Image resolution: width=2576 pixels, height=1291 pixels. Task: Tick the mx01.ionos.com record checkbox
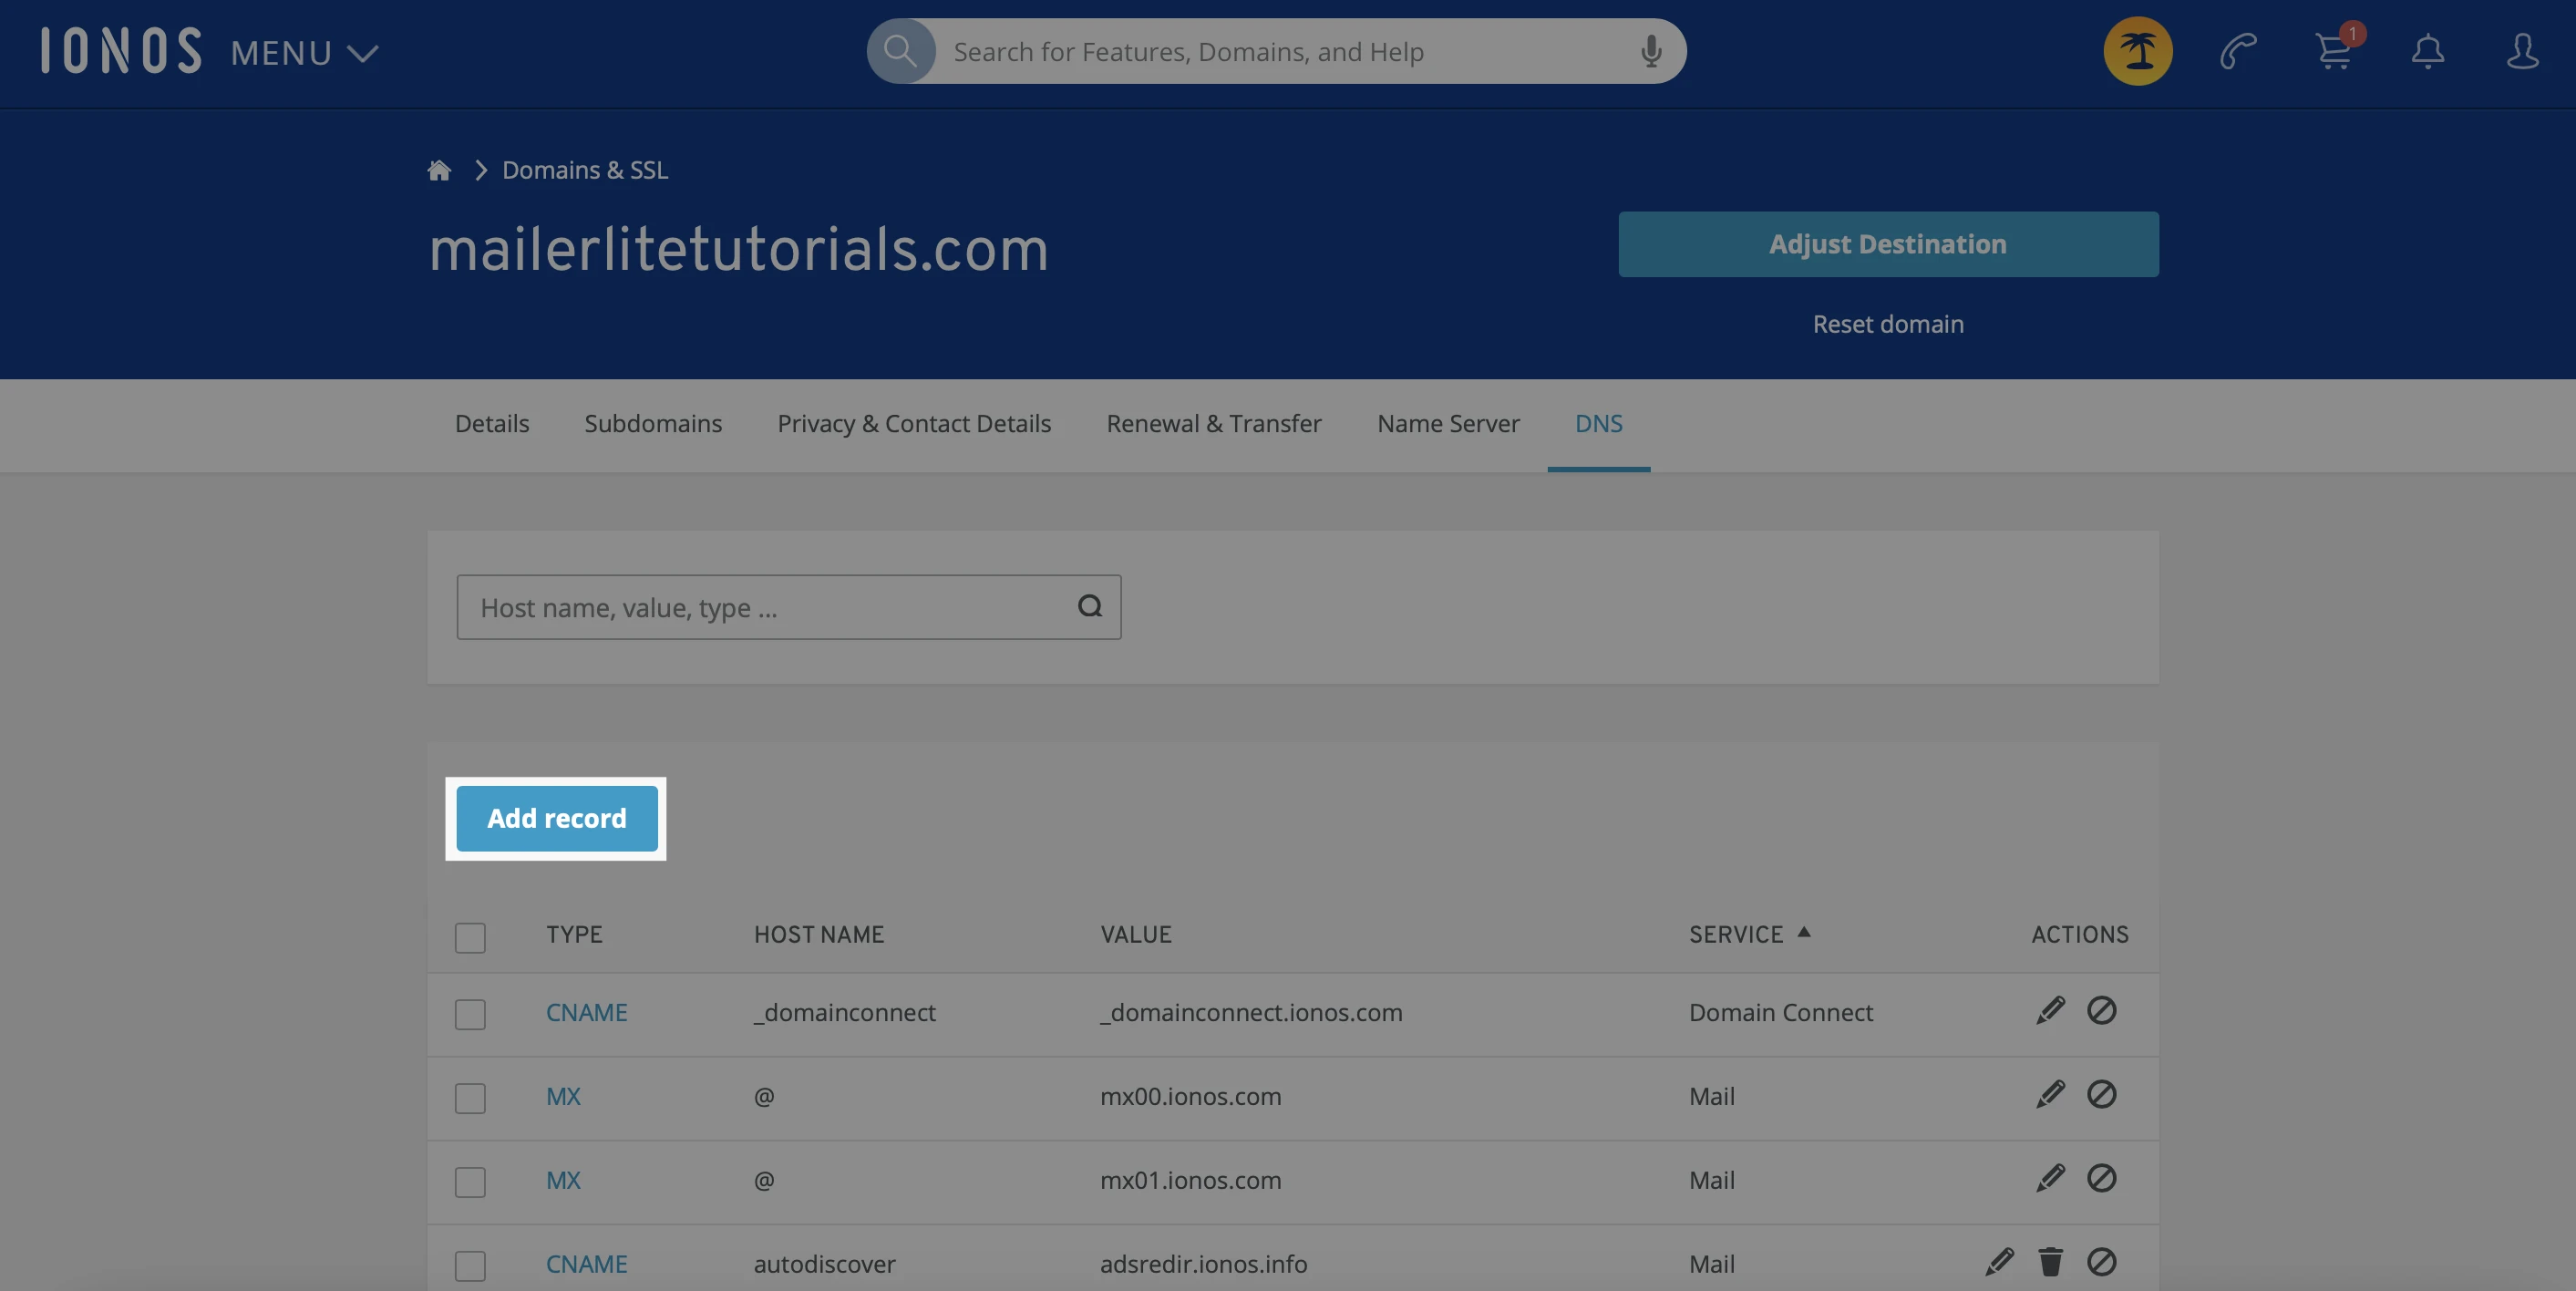pos(470,1182)
